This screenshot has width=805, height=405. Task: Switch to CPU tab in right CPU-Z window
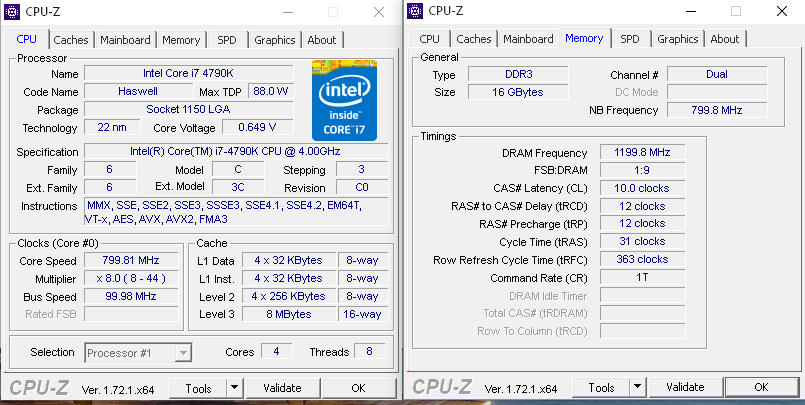430,39
